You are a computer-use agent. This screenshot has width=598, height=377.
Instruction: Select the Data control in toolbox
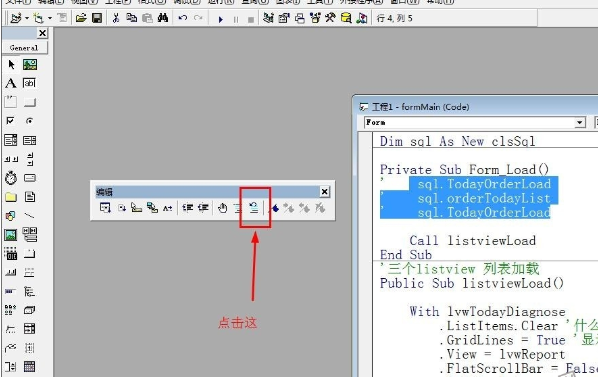(x=30, y=235)
